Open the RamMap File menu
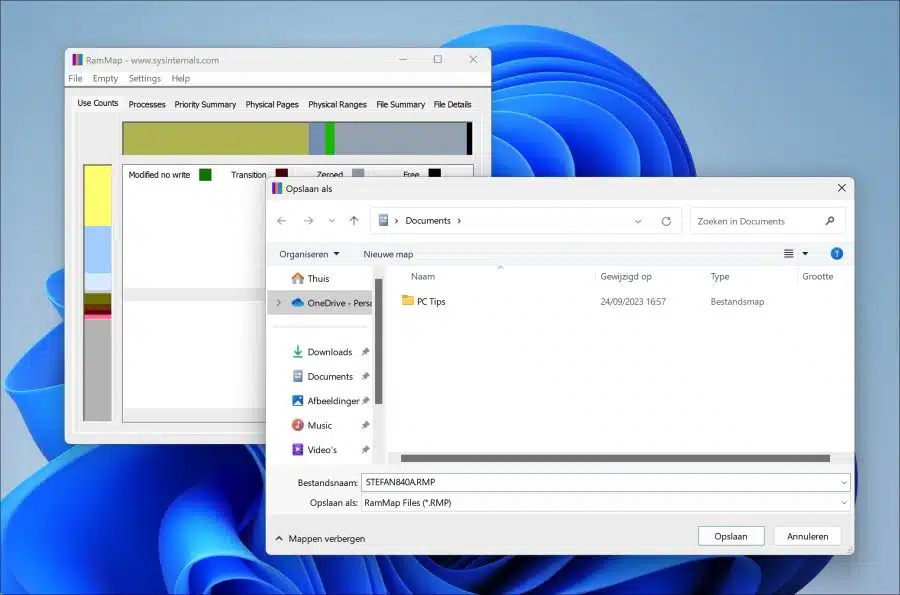Image resolution: width=900 pixels, height=595 pixels. coord(75,79)
